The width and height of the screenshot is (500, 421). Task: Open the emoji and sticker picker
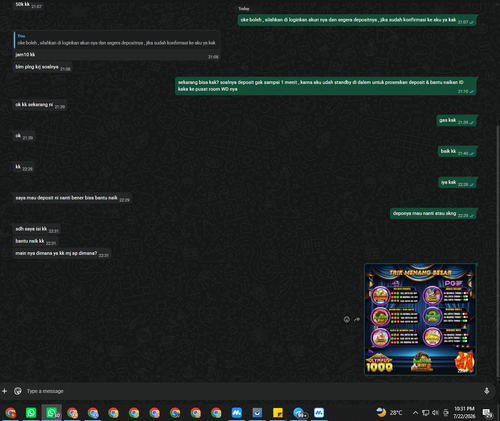(18, 391)
